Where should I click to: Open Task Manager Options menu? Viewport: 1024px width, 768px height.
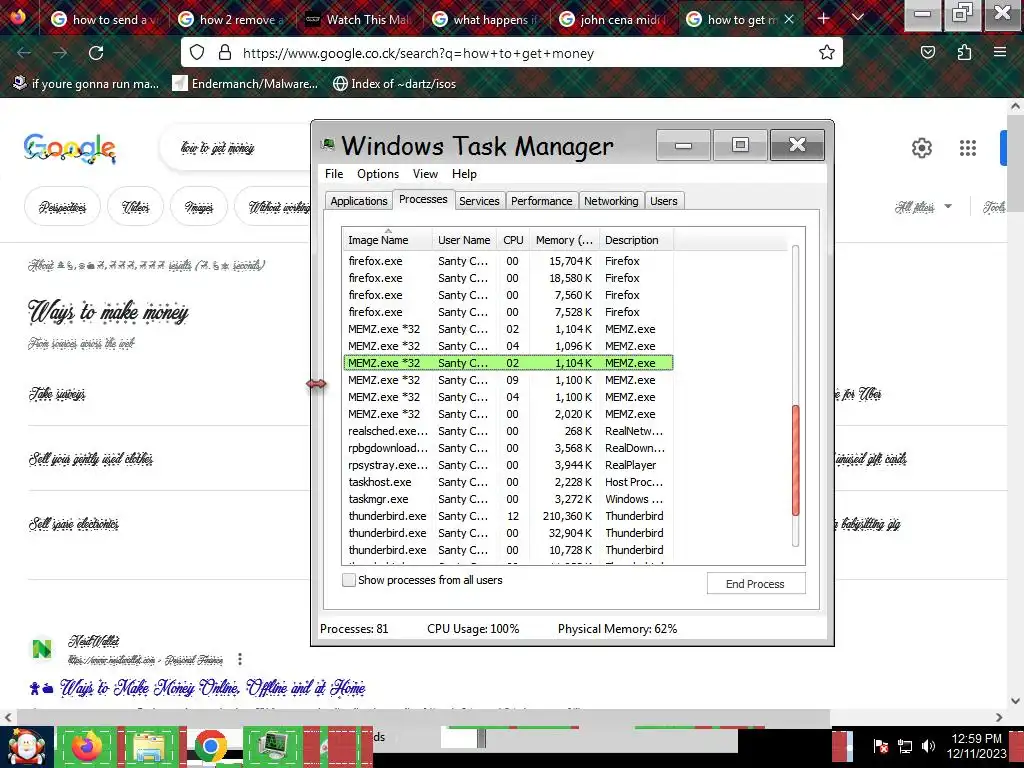(377, 174)
